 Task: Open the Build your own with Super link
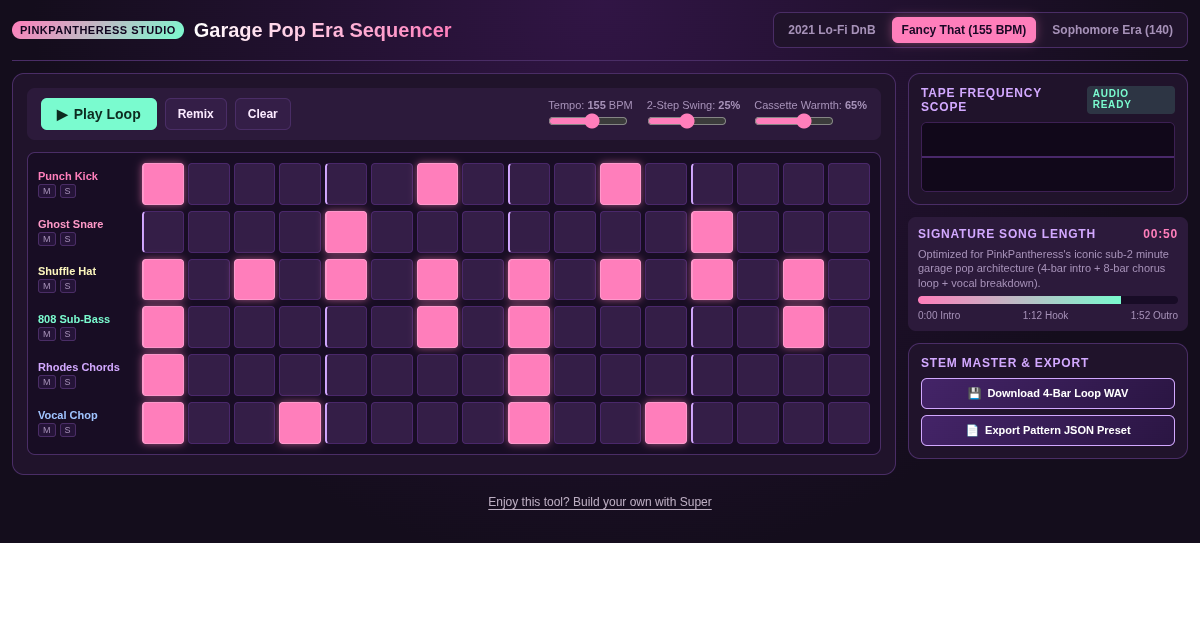coord(600,502)
